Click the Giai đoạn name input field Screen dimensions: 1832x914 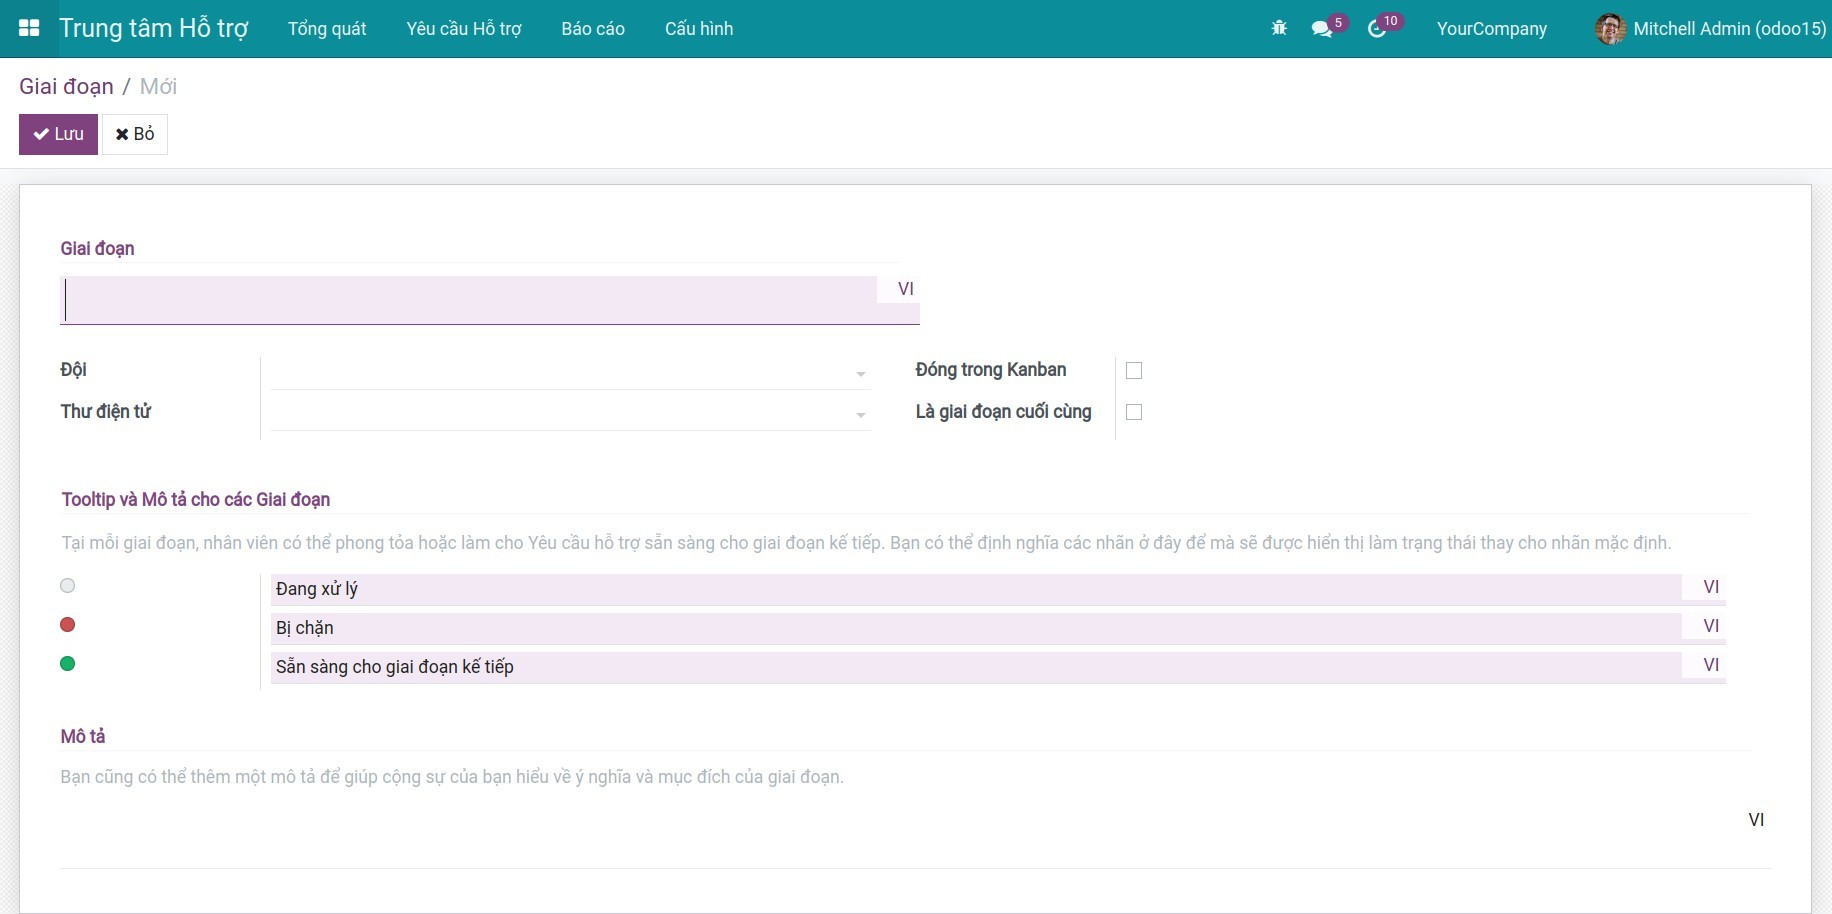pos(468,300)
